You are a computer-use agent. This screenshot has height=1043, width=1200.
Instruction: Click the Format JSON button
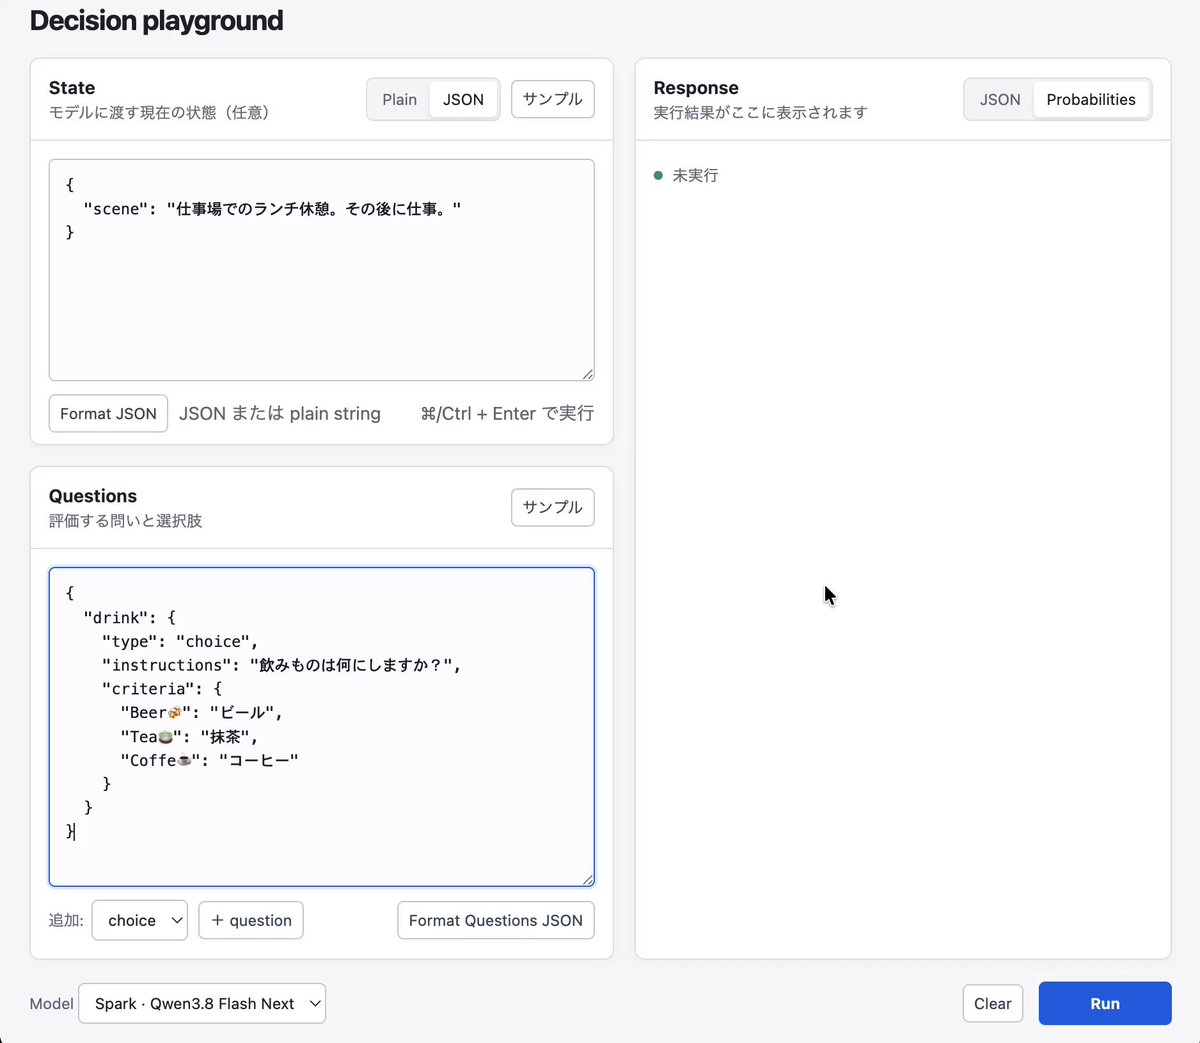click(x=108, y=414)
